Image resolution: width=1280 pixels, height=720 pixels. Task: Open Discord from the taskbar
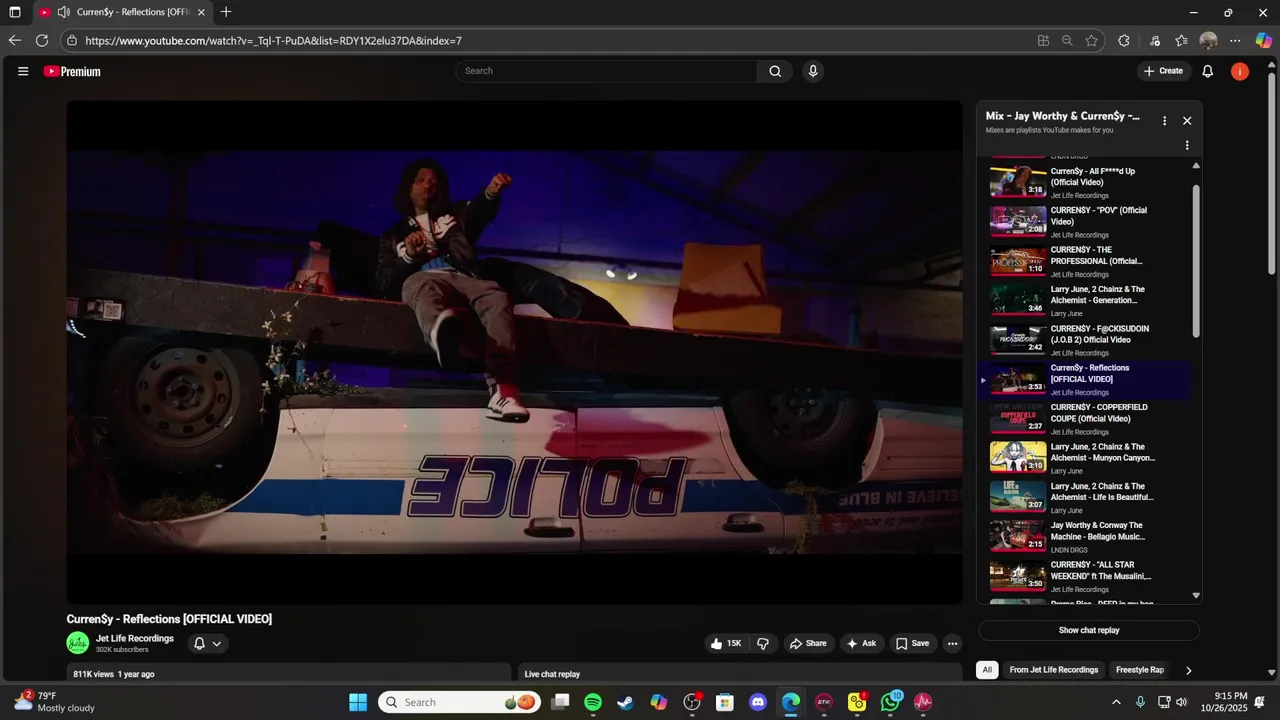click(758, 702)
